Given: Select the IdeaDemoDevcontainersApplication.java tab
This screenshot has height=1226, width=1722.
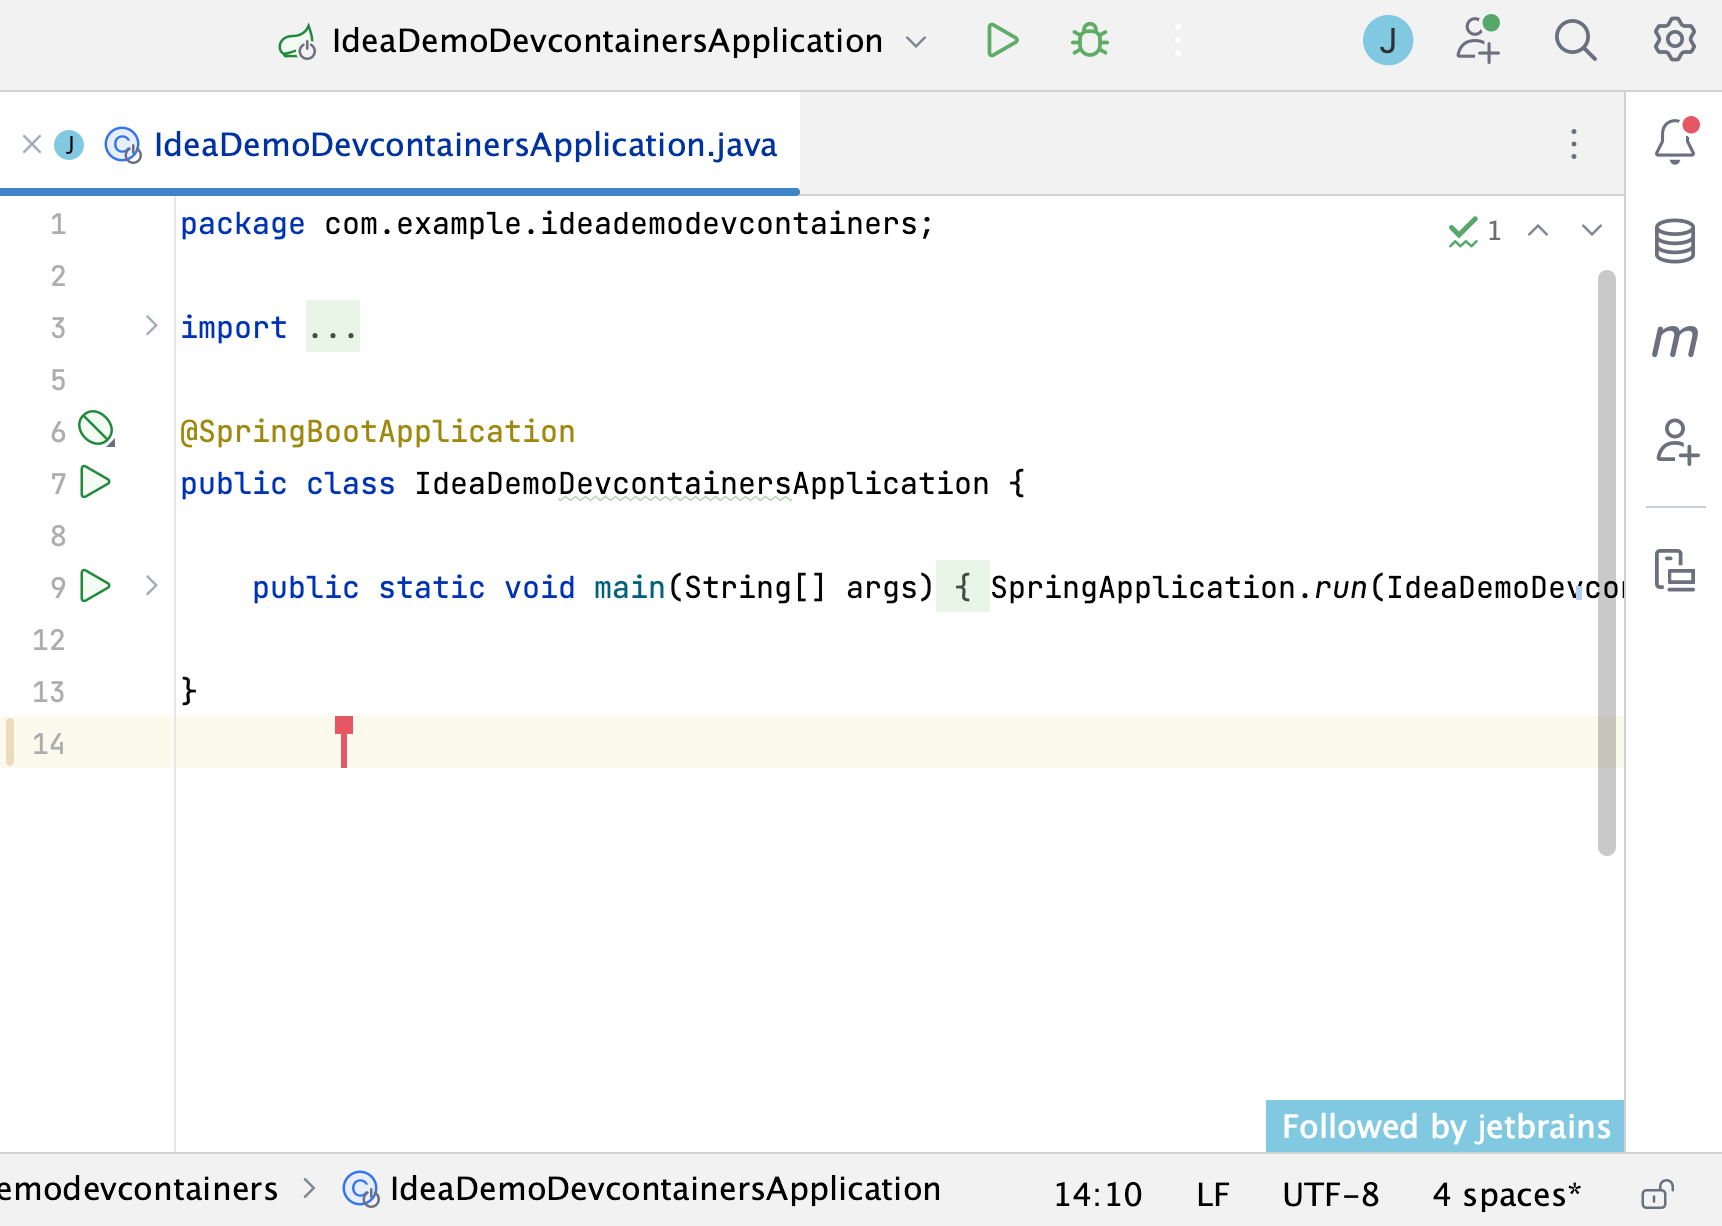Looking at the screenshot, I should 464,145.
